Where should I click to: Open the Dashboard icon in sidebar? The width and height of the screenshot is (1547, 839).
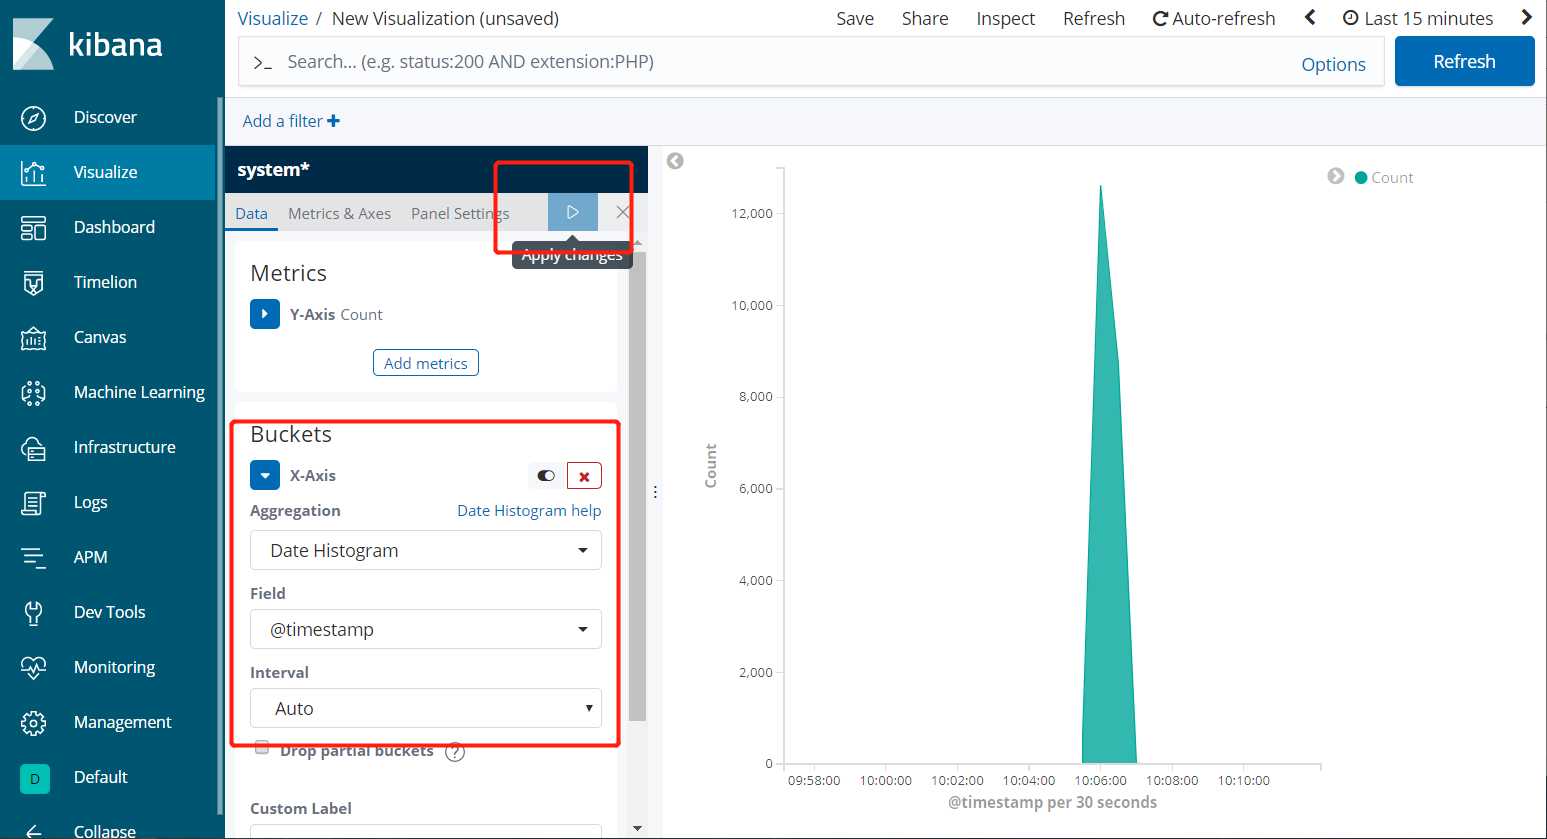click(x=33, y=227)
